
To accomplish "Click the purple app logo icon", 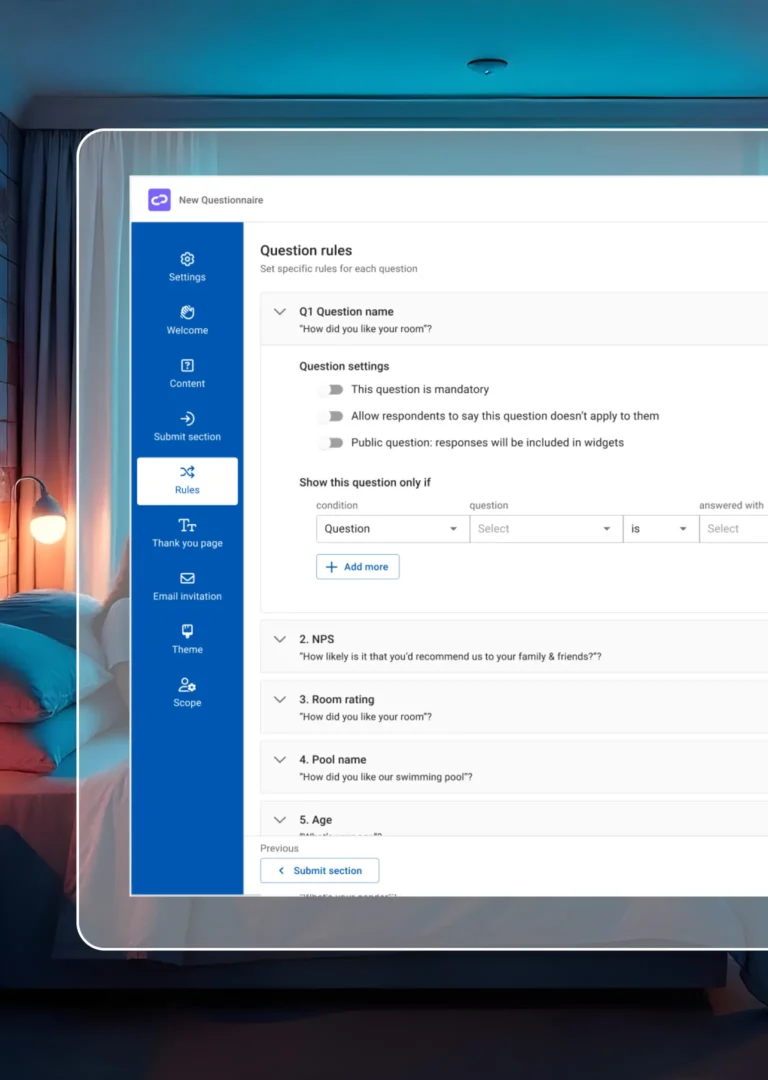I will click(x=159, y=200).
